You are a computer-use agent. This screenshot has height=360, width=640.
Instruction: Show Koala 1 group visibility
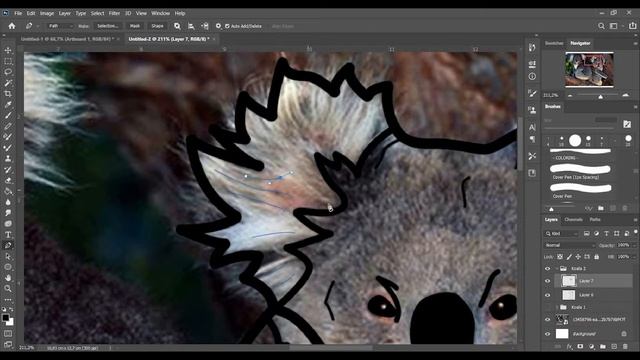(x=548, y=307)
